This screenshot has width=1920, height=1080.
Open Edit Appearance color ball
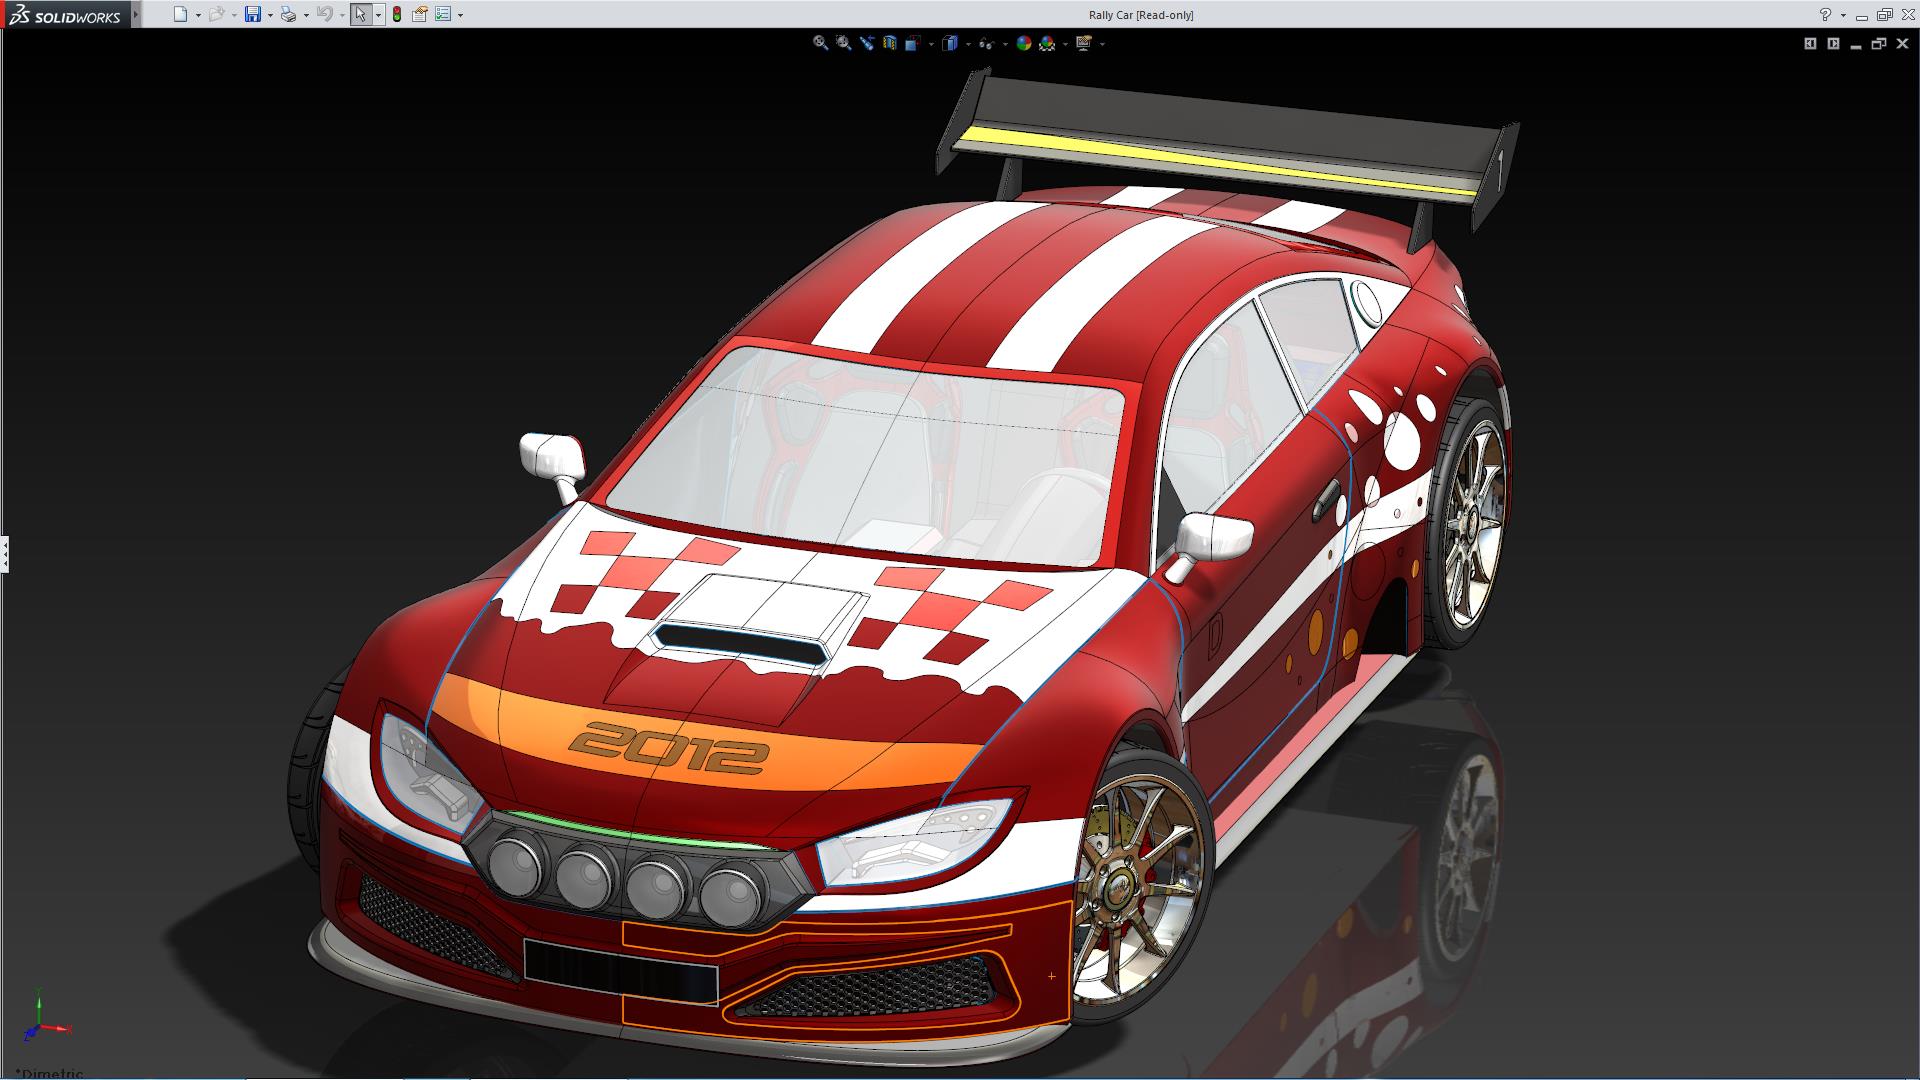click(1023, 43)
